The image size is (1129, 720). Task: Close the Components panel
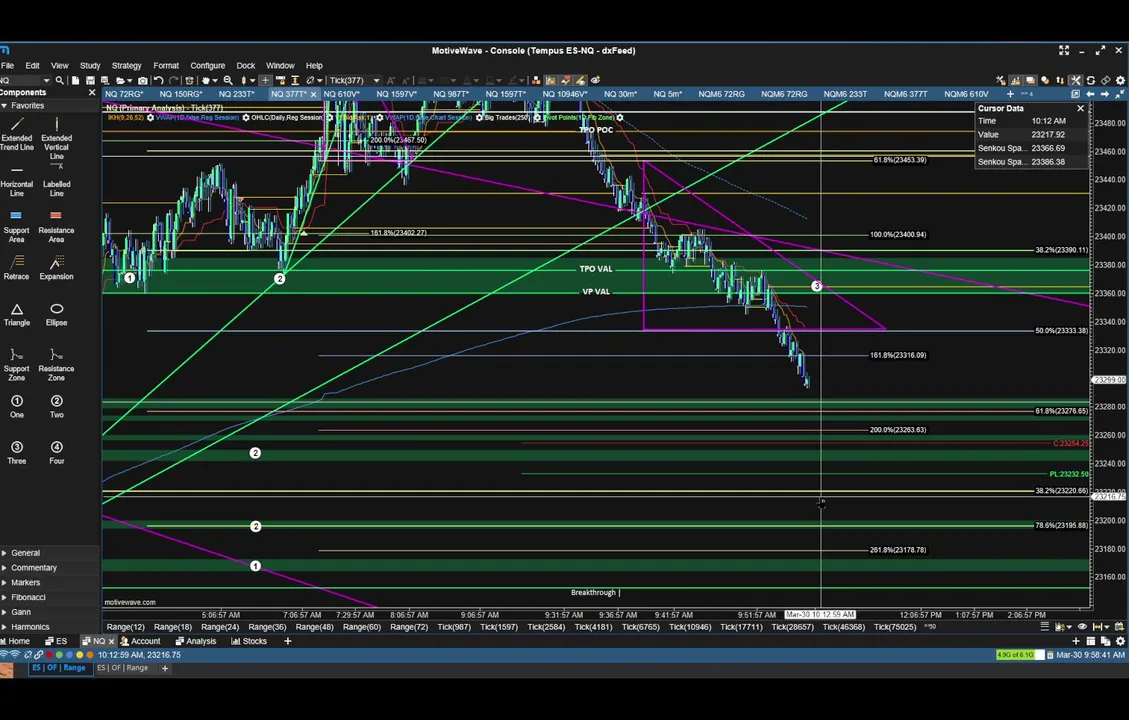(91, 93)
